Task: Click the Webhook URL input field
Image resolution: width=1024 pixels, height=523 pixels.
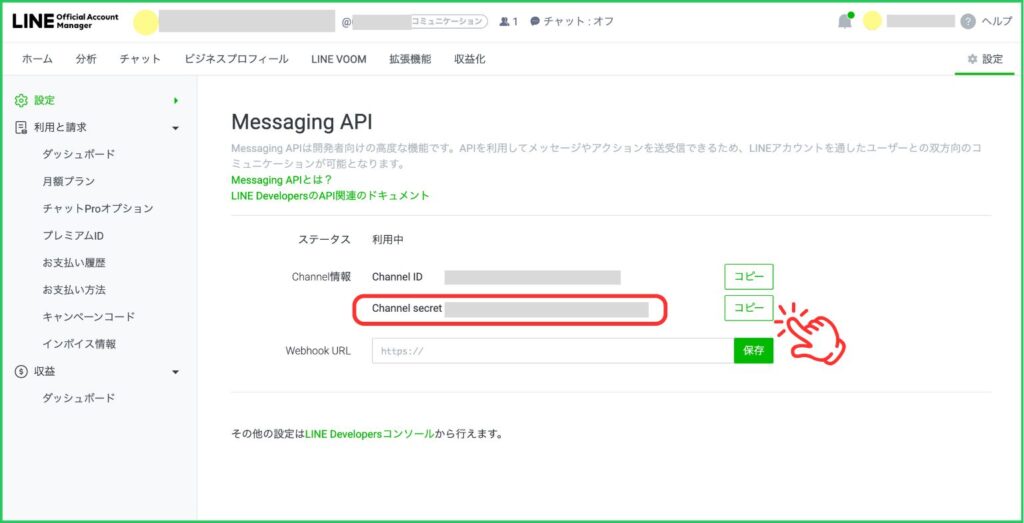Action: point(552,351)
